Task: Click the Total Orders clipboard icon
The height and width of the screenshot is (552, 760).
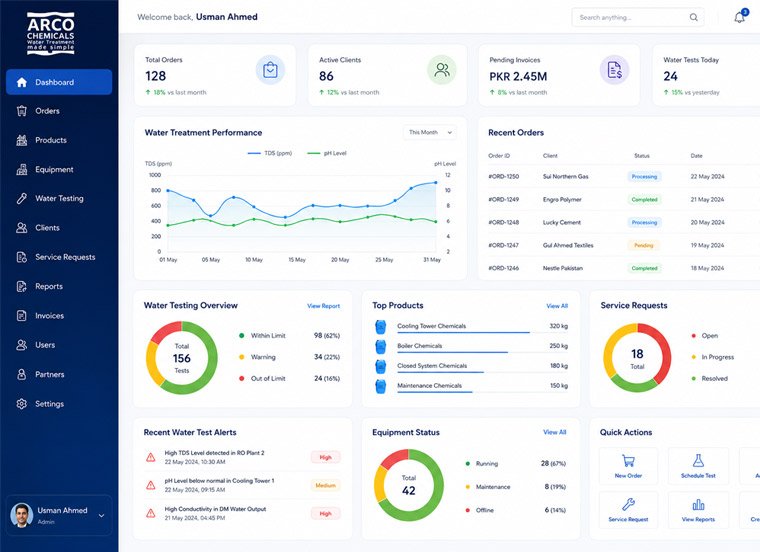Action: 270,70
